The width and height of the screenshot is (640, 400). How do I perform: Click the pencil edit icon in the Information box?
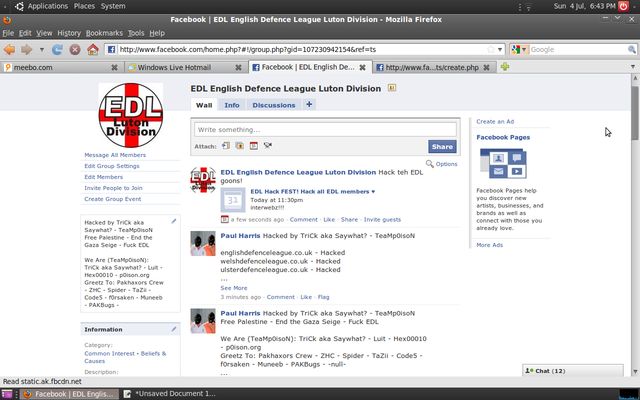tap(173, 328)
